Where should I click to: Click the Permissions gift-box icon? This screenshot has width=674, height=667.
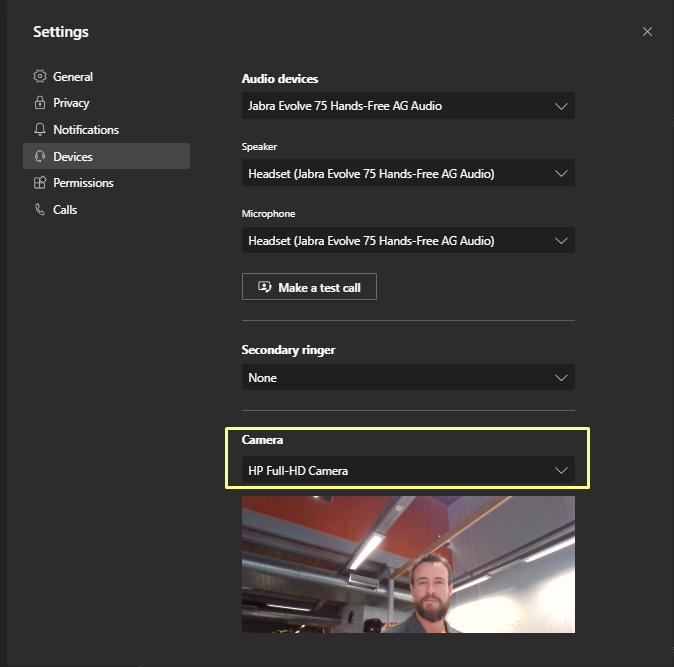(x=40, y=183)
